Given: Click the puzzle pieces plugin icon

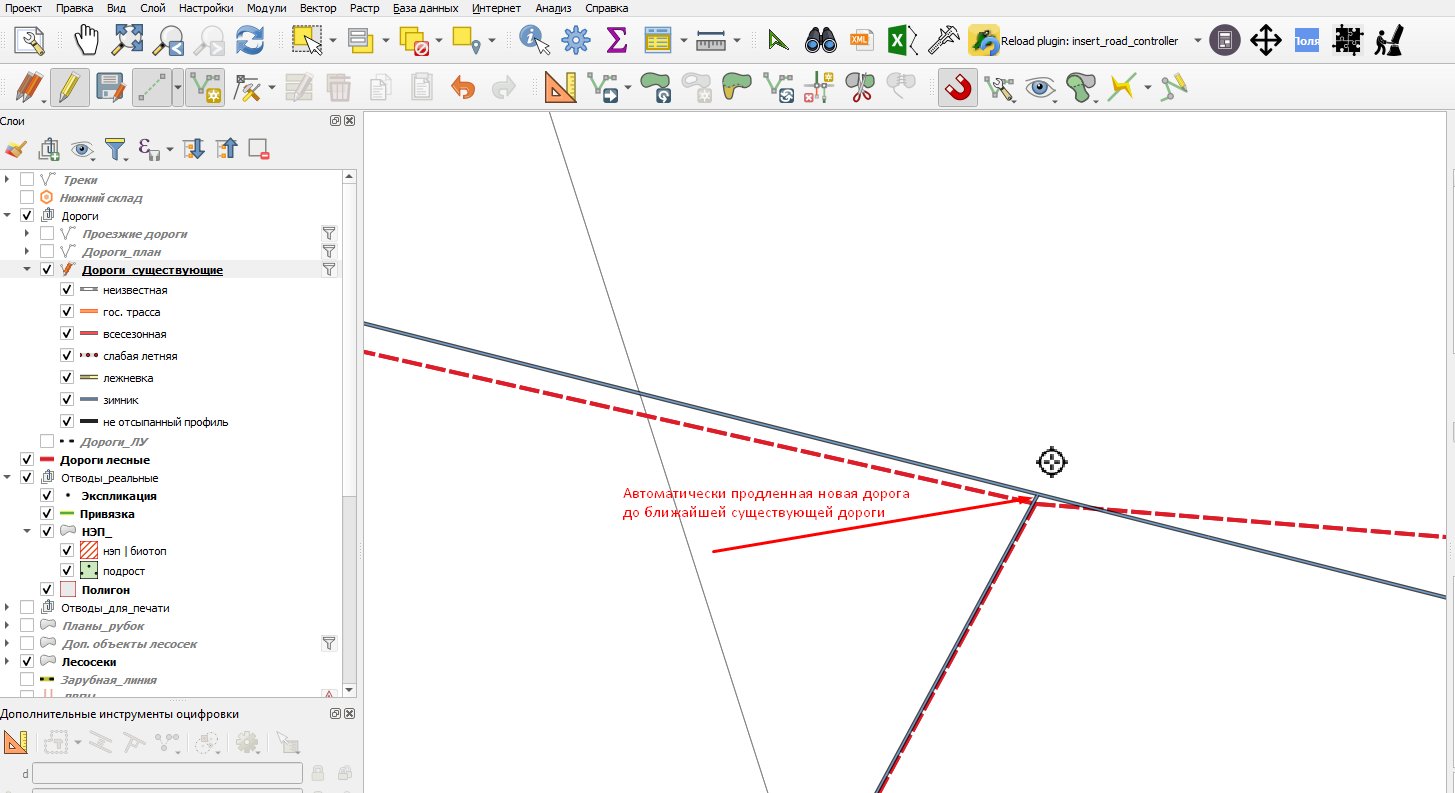Looking at the screenshot, I should pos(1348,41).
